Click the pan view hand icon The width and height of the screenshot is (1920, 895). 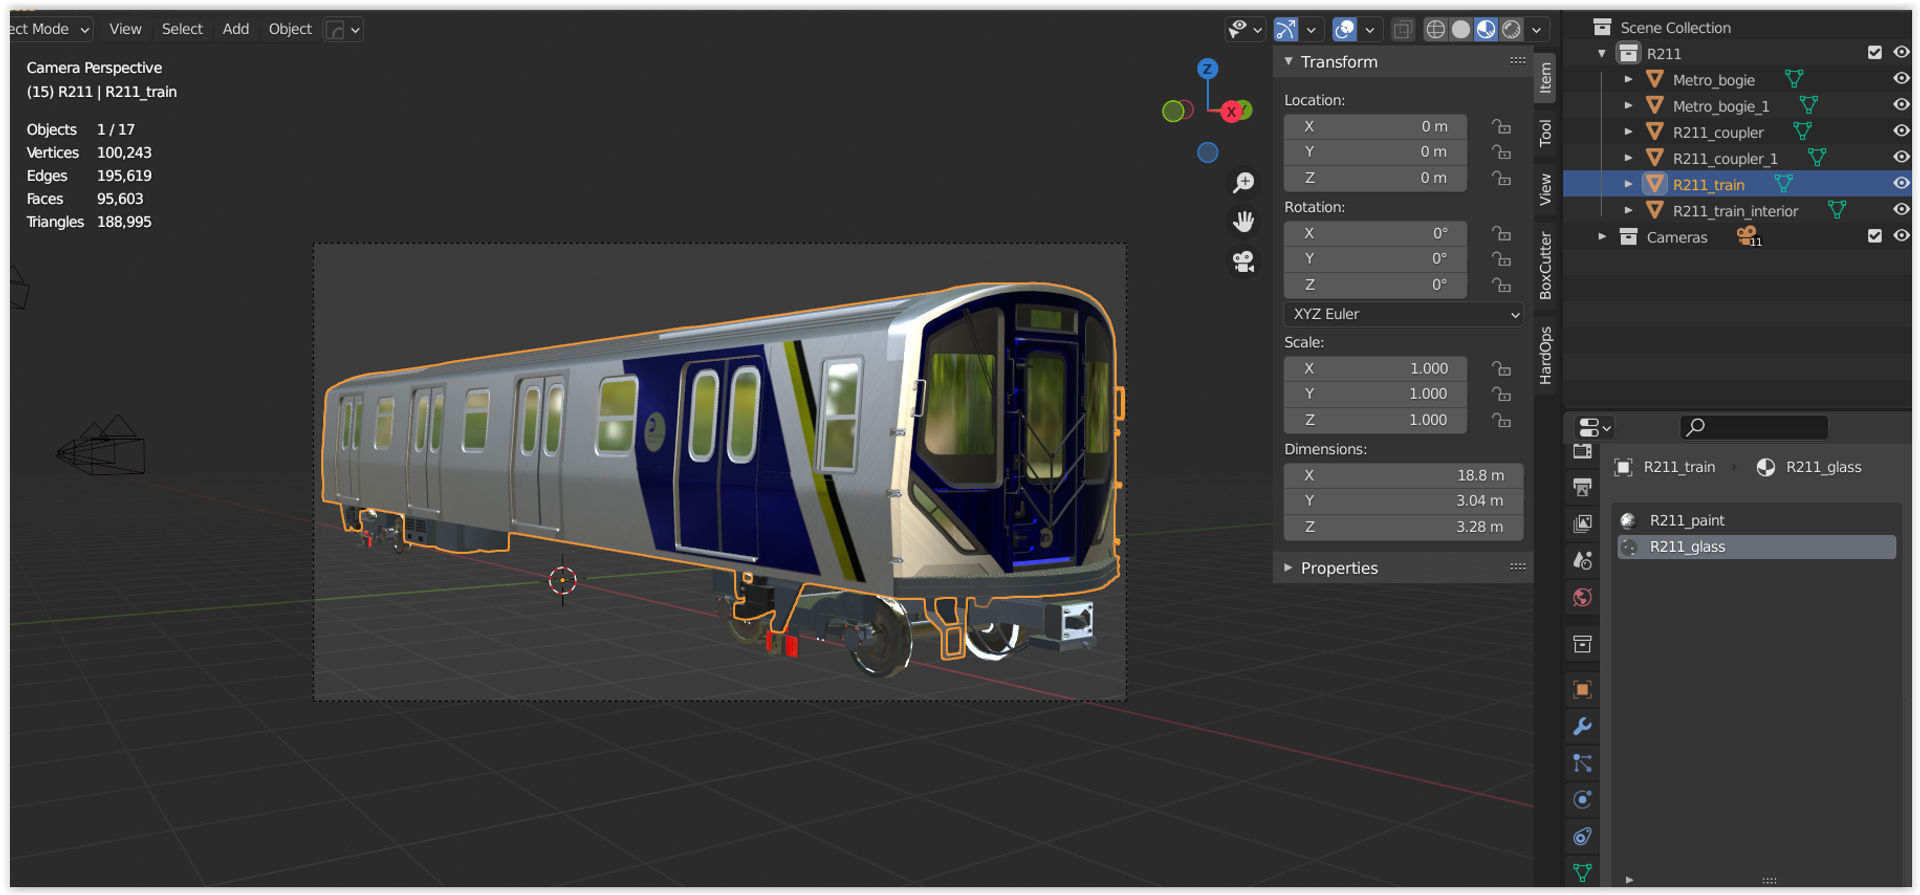pyautogui.click(x=1243, y=221)
